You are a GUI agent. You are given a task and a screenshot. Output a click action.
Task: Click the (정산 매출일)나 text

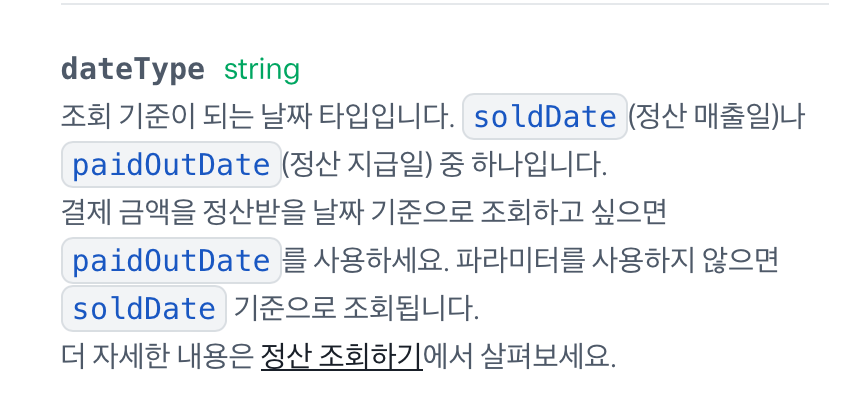(716, 117)
